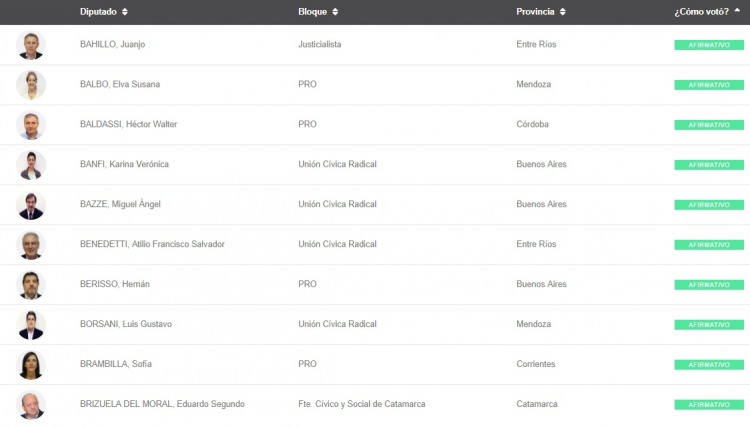Click Afirmativo badge for Balbo's vote
Viewport: 750px width, 427px height.
coord(708,85)
